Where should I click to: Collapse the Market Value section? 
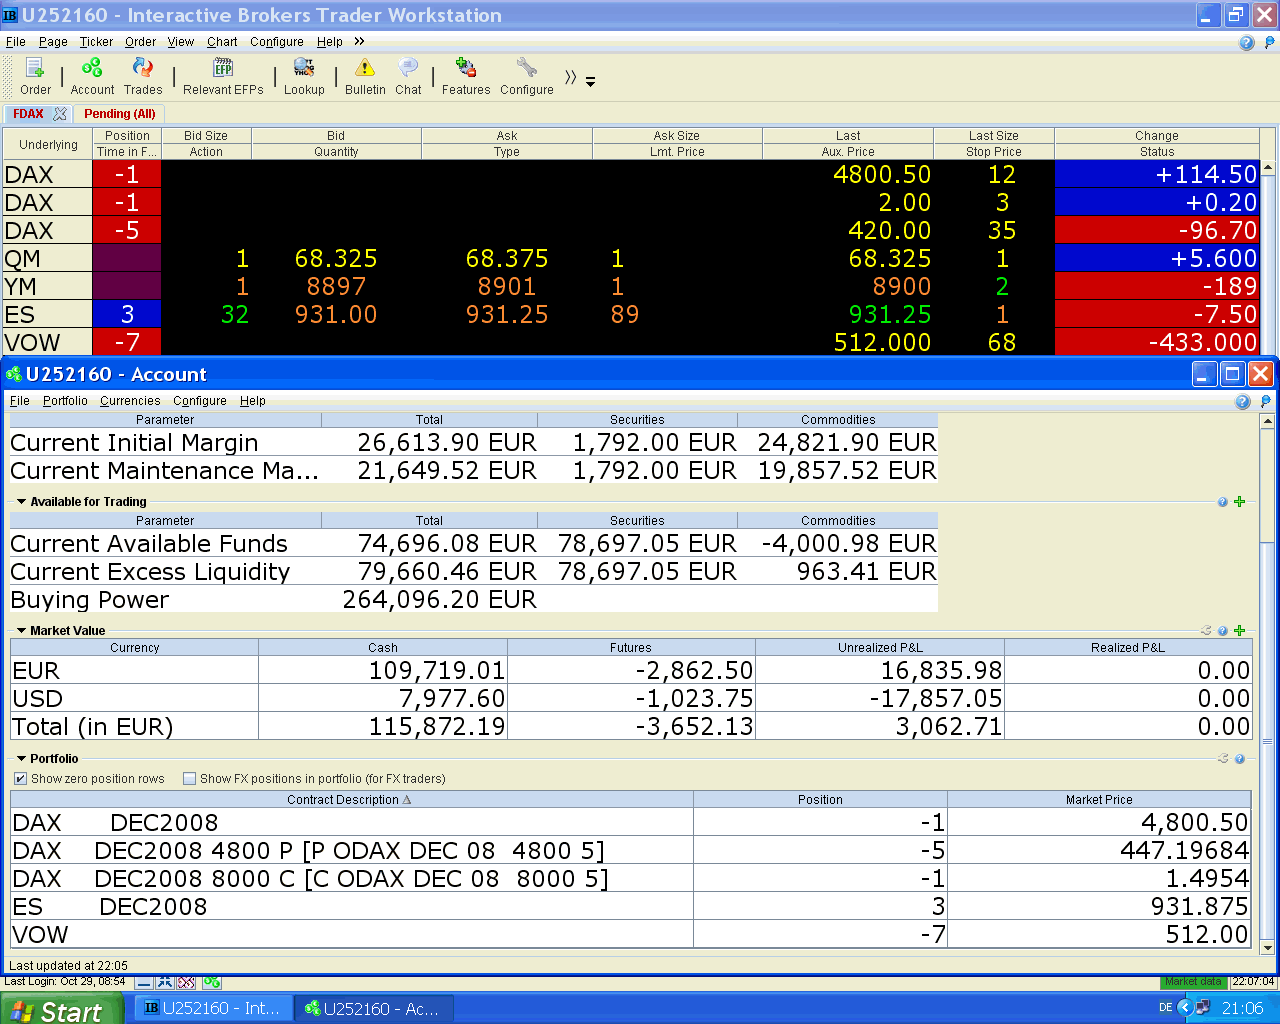pyautogui.click(x=22, y=631)
